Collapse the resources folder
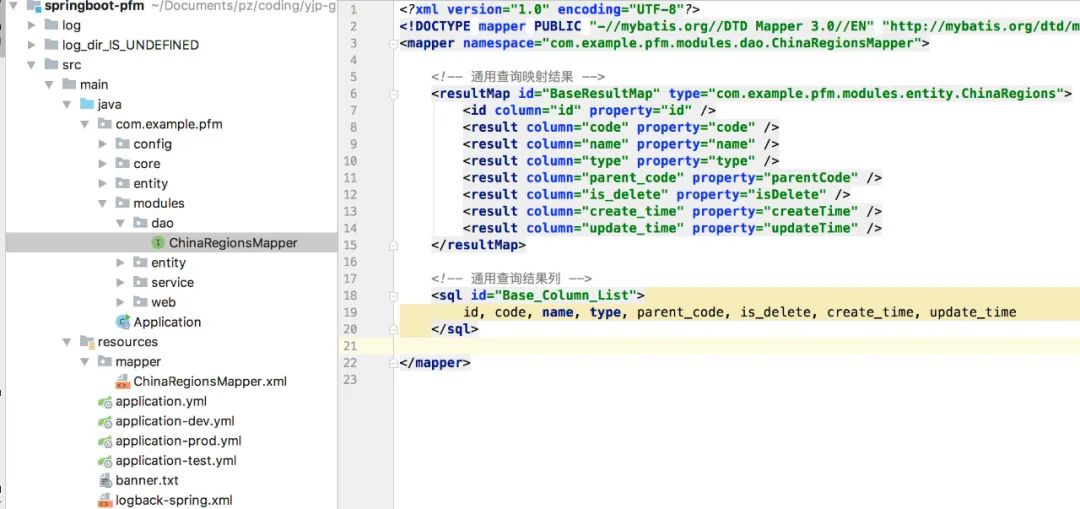The height and width of the screenshot is (509, 1080). pyautogui.click(x=68, y=342)
